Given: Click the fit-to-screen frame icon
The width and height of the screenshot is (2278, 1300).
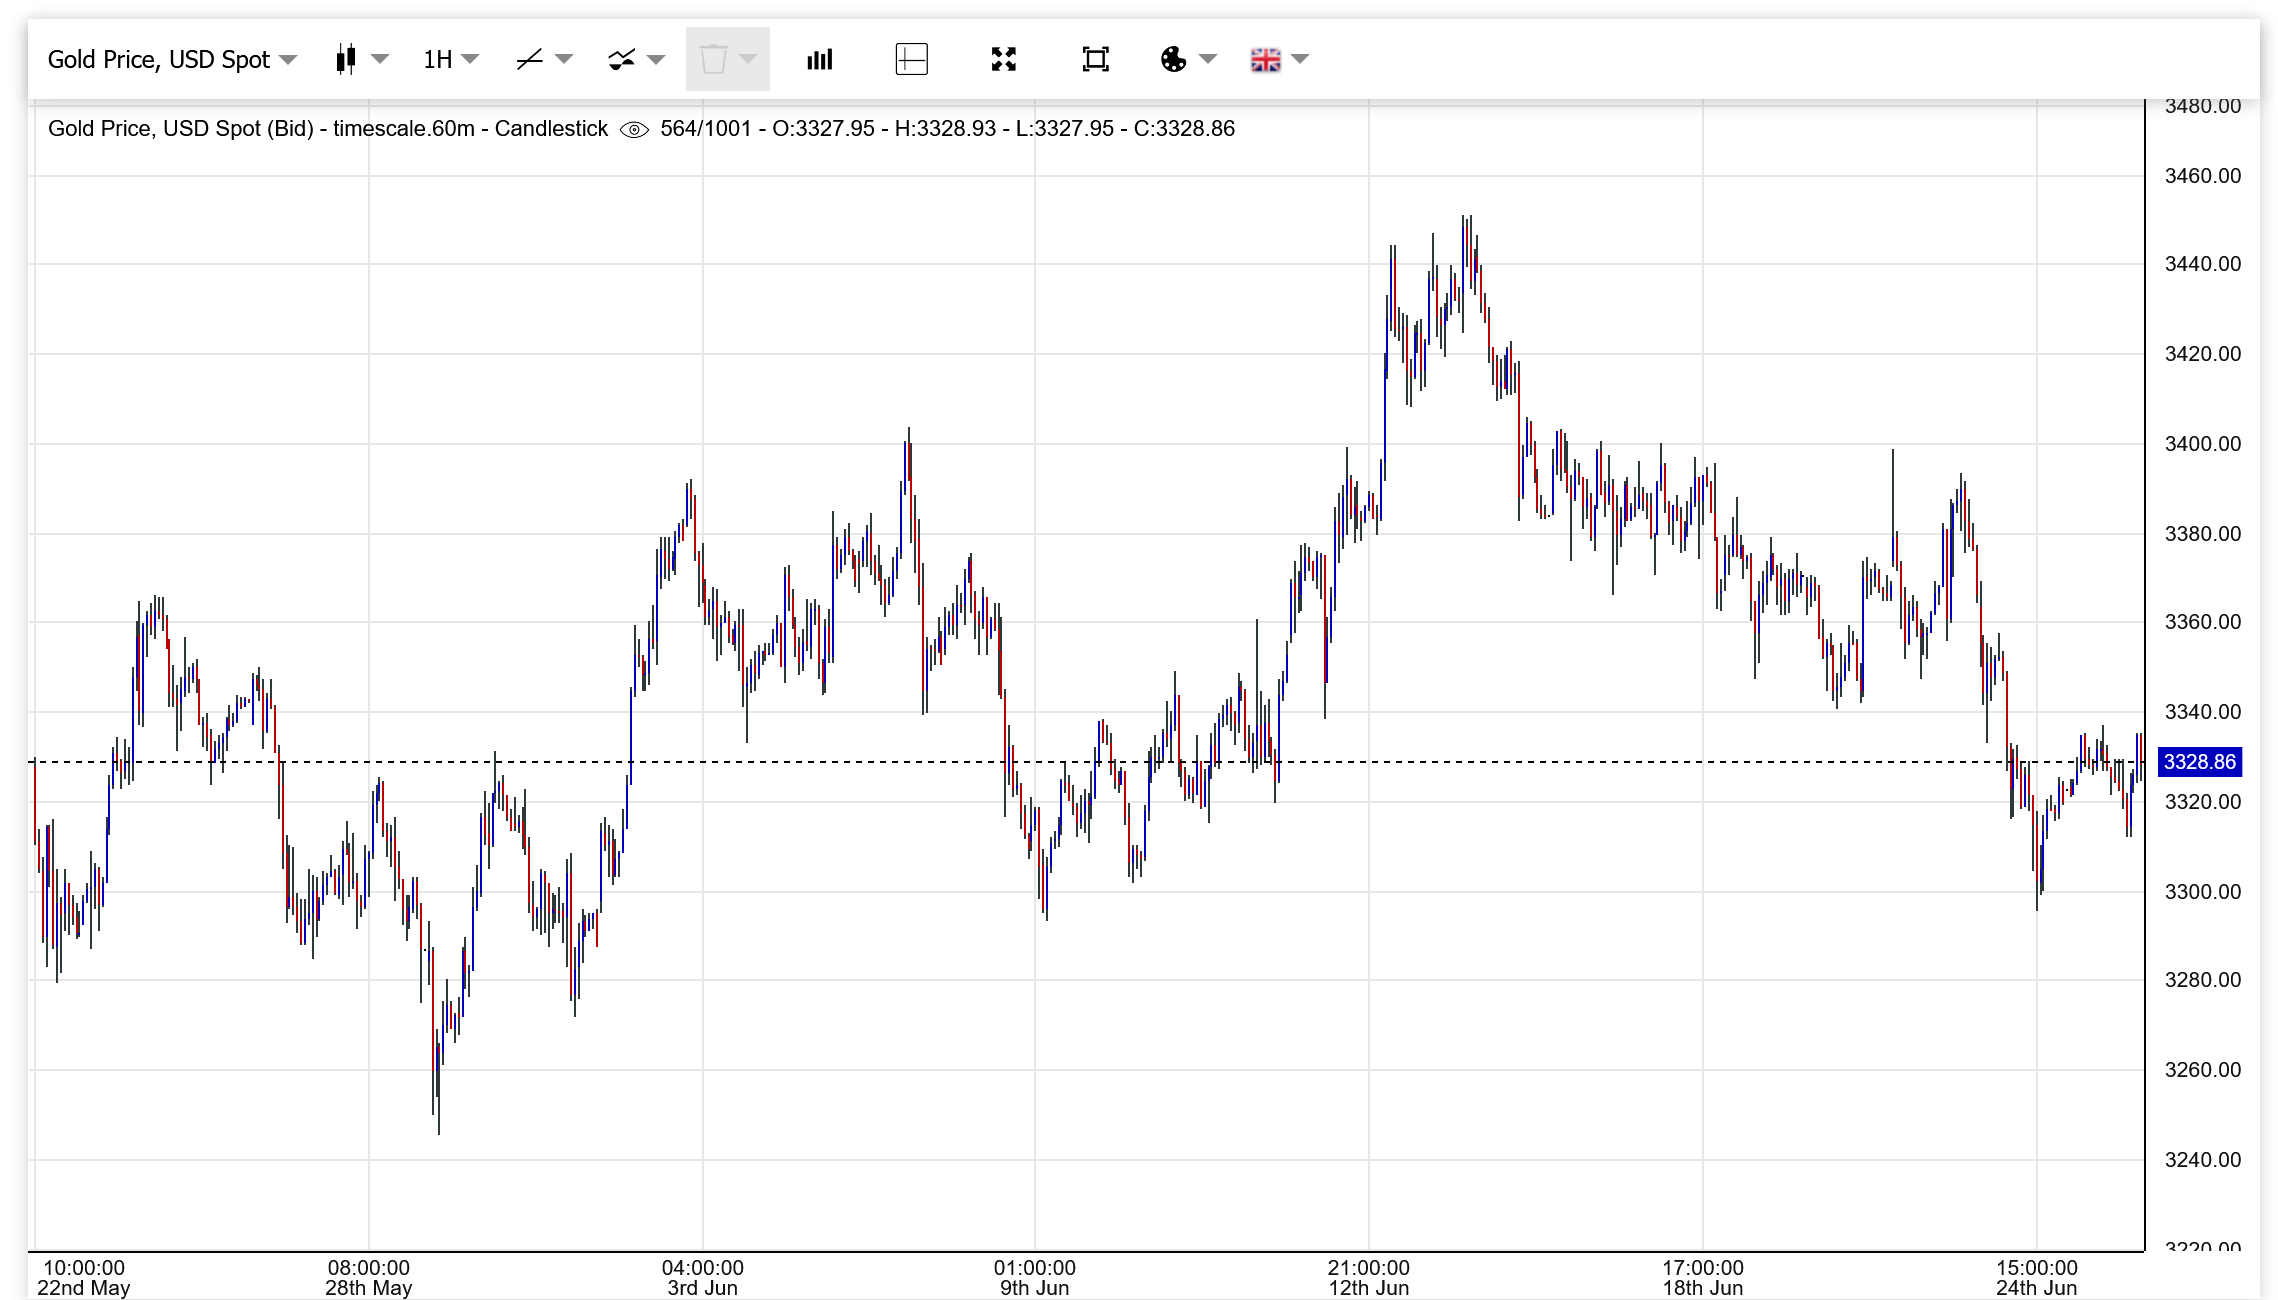Looking at the screenshot, I should pyautogui.click(x=1095, y=60).
